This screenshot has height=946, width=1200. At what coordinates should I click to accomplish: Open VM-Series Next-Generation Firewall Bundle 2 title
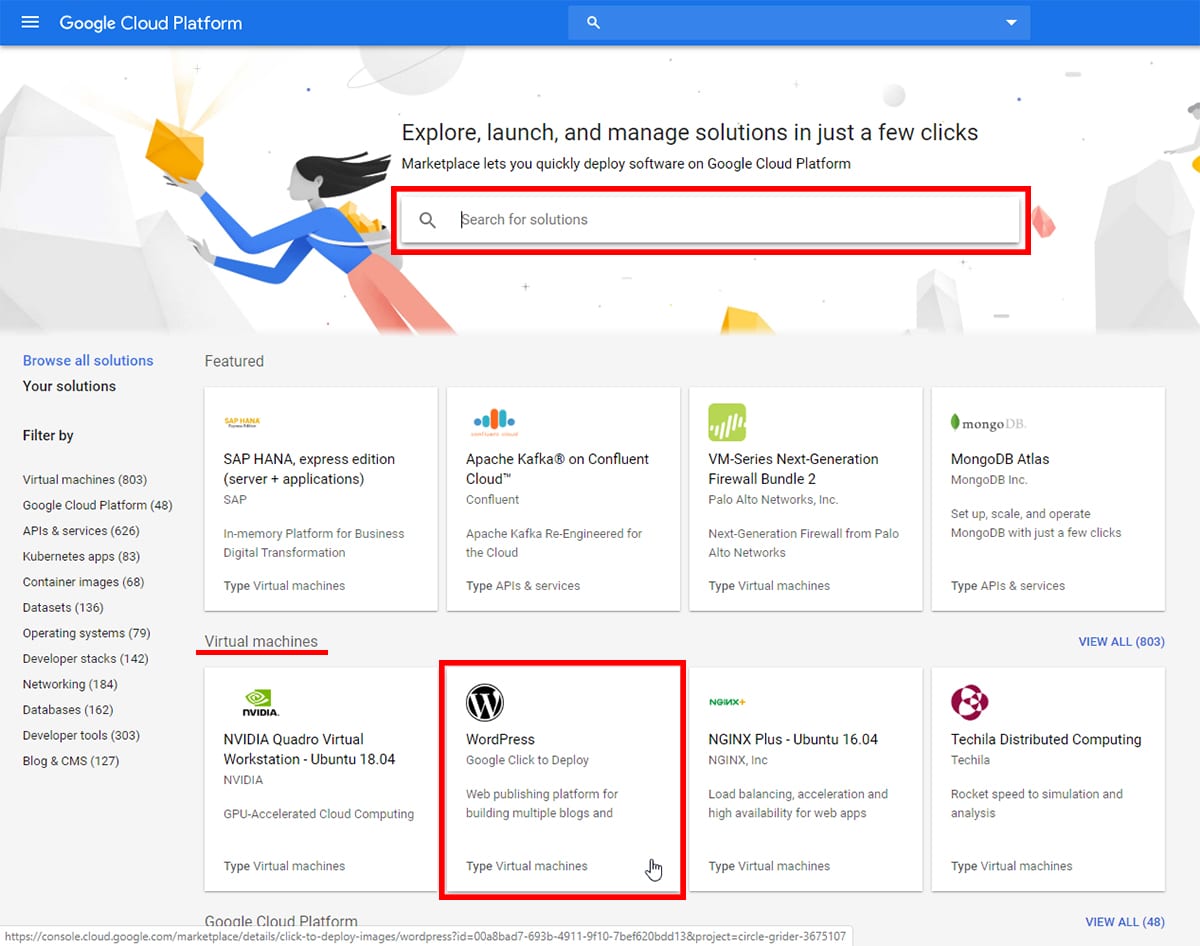793,469
